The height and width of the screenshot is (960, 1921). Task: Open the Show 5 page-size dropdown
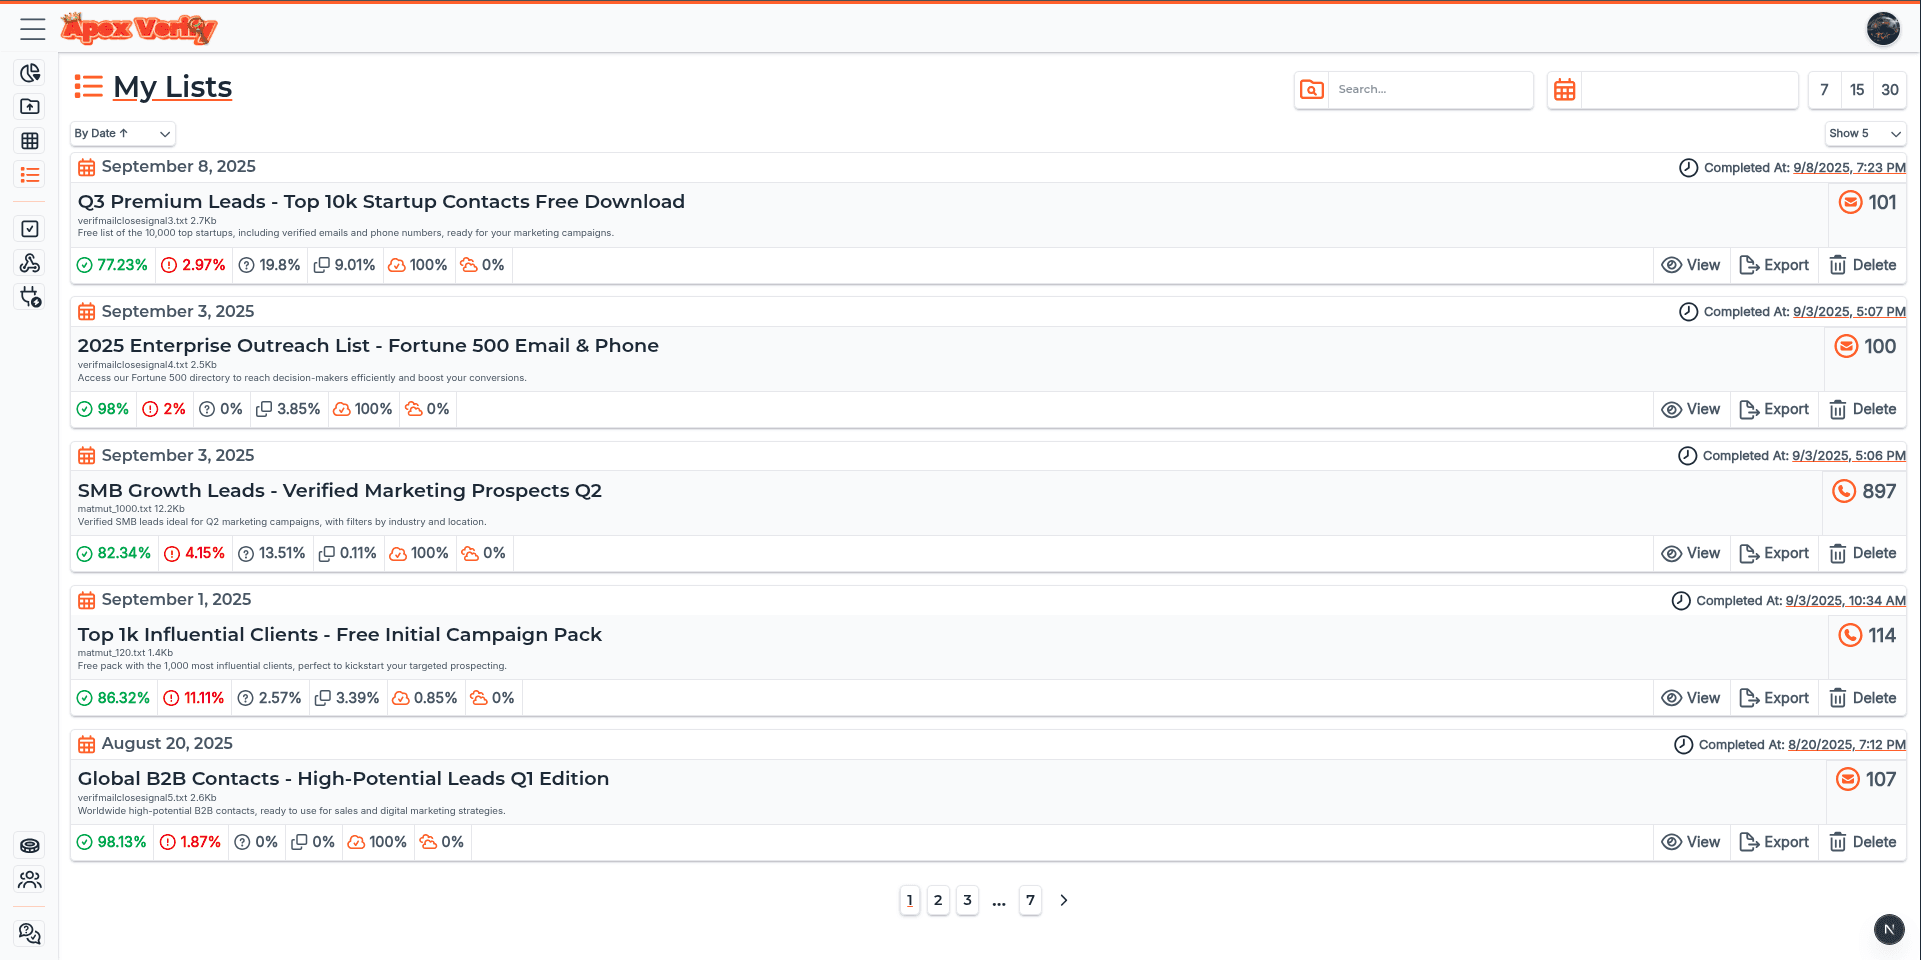1864,133
